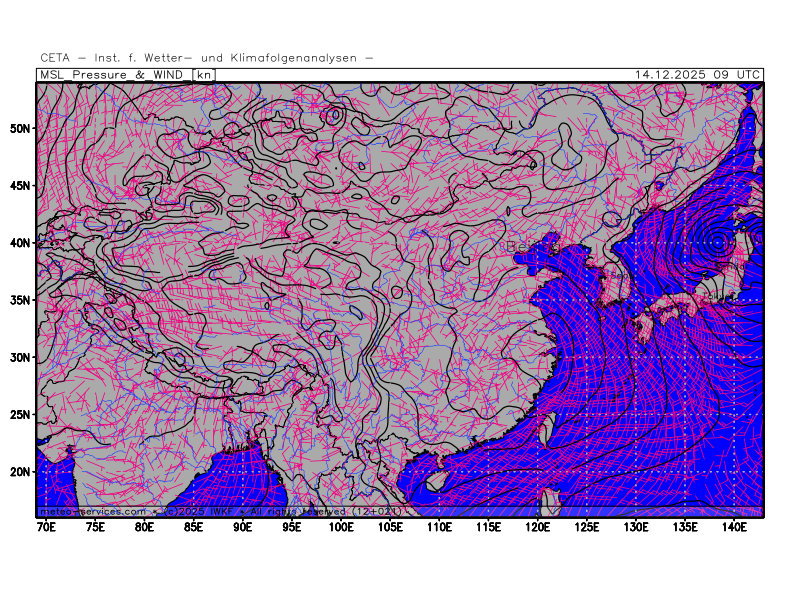800x600 pixels.
Task: Click the 70E longitude label
Action: [x=46, y=526]
